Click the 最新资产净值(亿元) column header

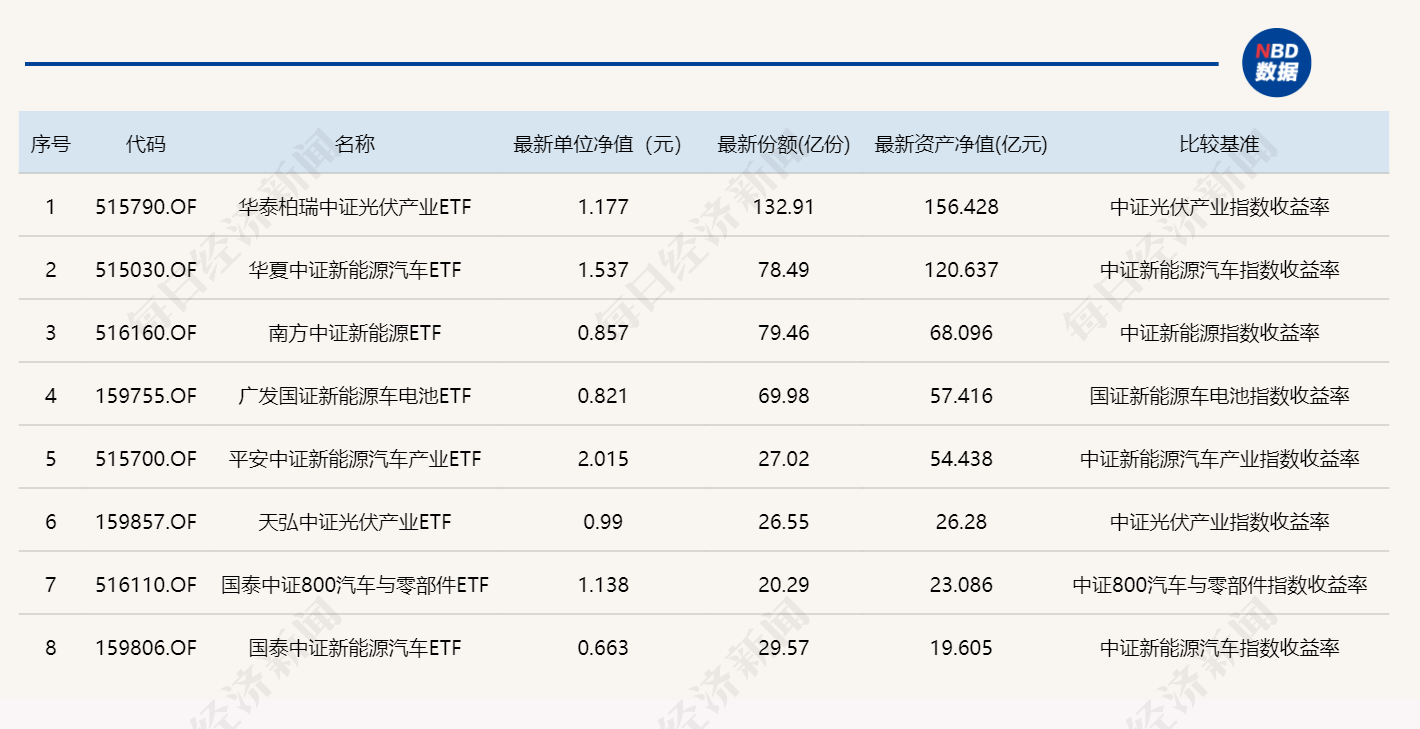click(961, 144)
